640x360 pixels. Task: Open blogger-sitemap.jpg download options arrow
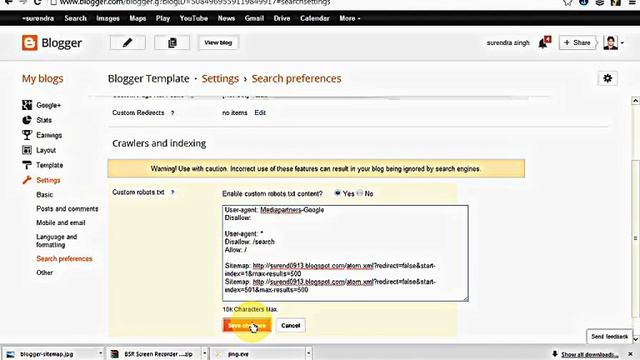click(100, 354)
